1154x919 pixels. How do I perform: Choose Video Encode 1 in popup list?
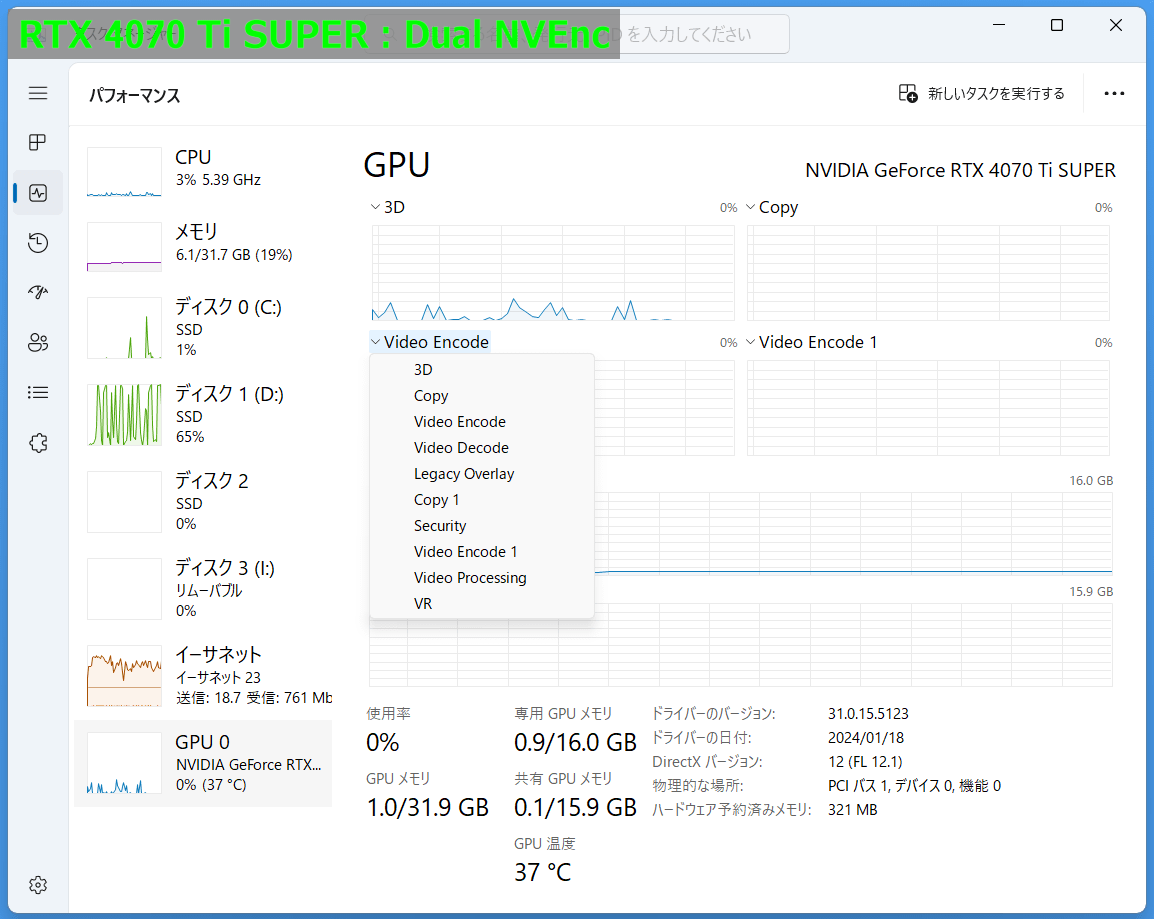coord(481,552)
